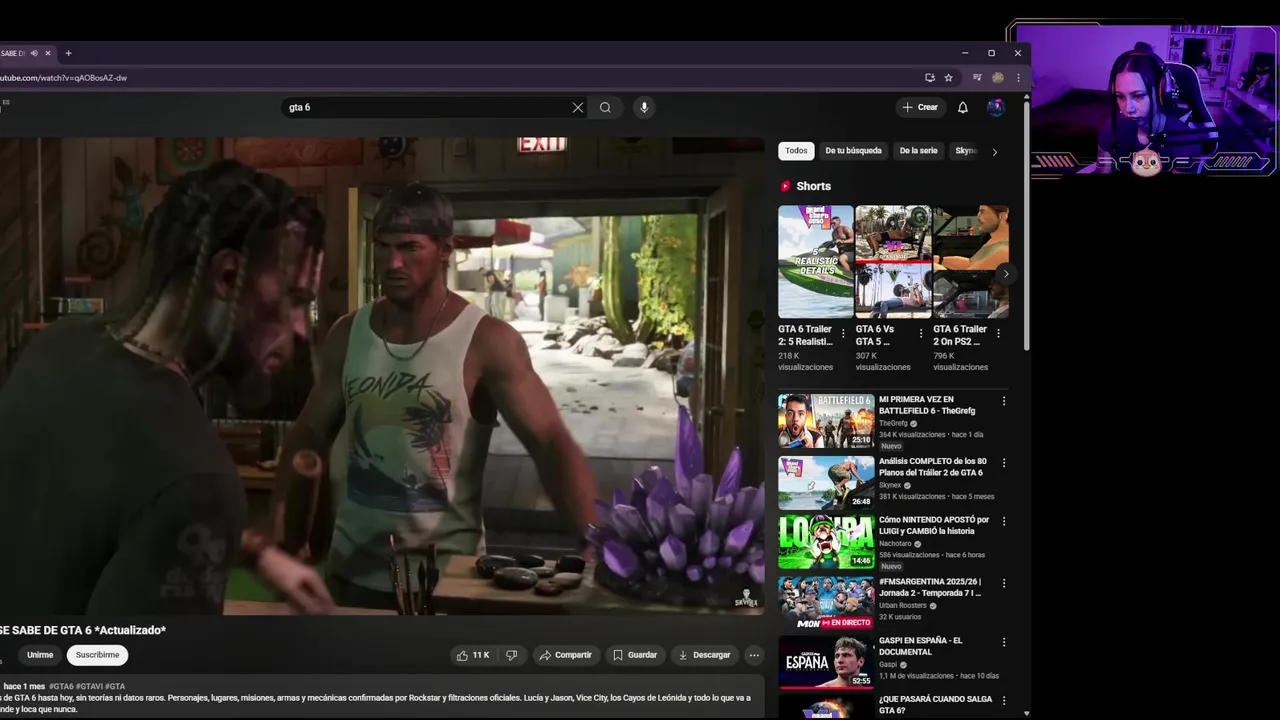
Task: Click the browser address bar URL
Action: pyautogui.click(x=63, y=78)
